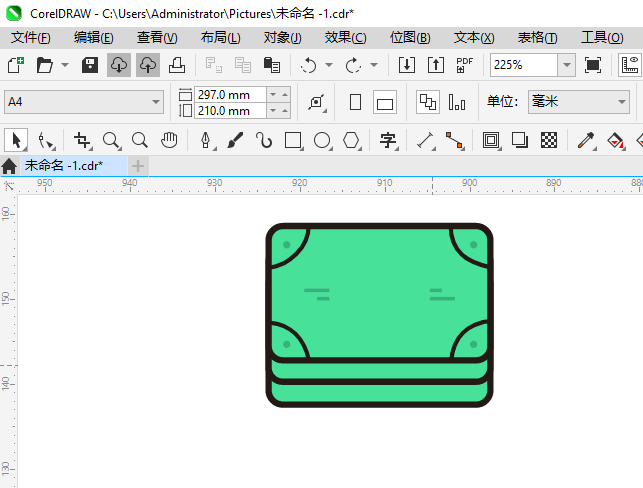Open the 文件(F) menu
Image resolution: width=643 pixels, height=488 pixels.
coord(31,38)
